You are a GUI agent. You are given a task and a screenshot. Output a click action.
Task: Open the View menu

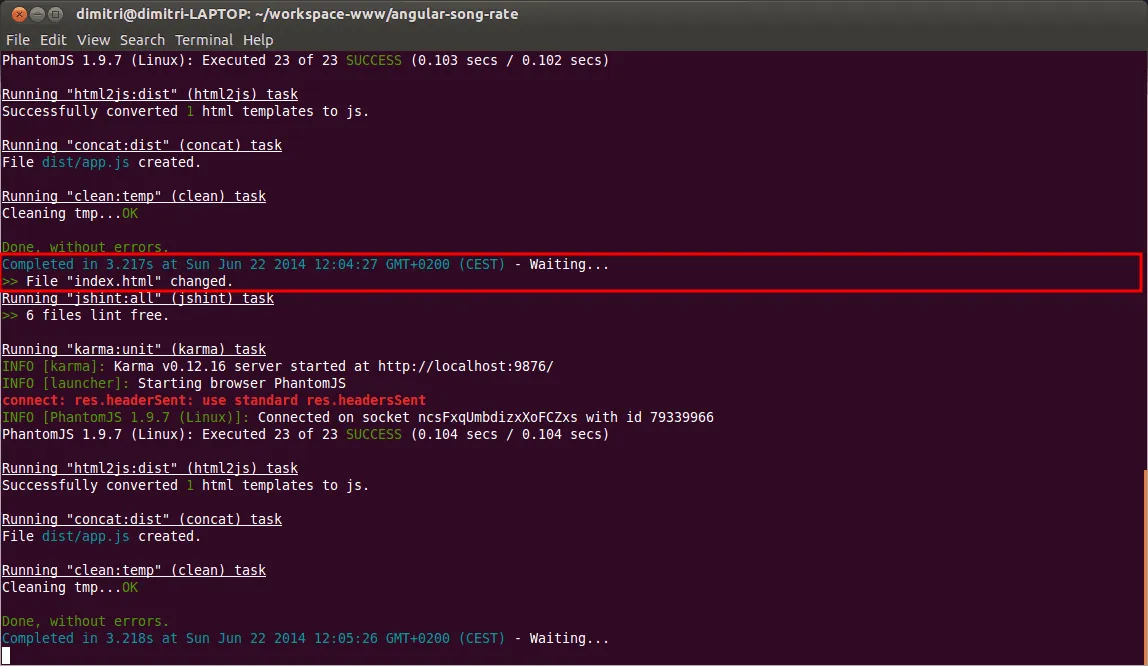[x=93, y=40]
